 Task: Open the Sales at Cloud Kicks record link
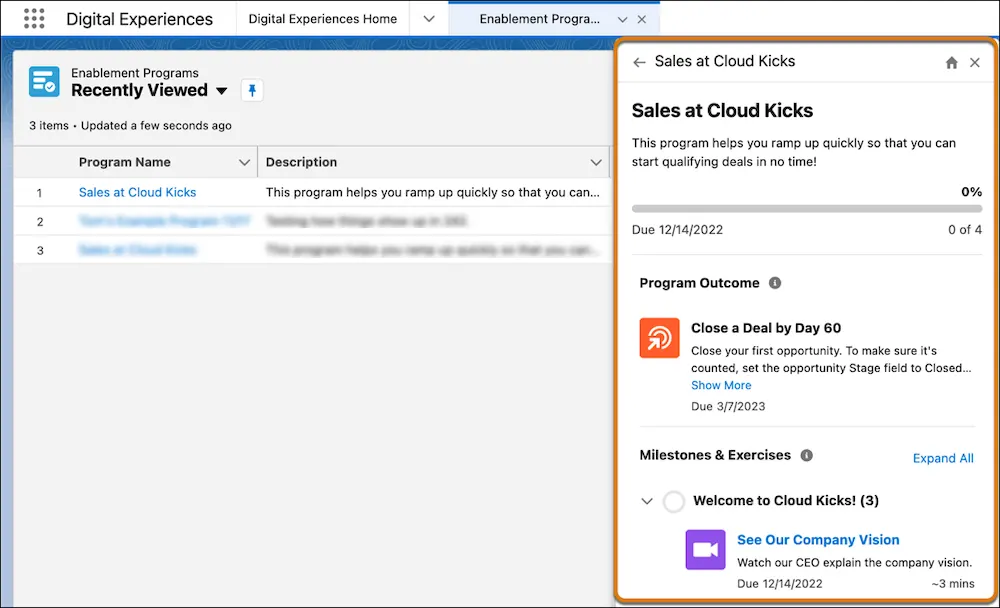136,192
